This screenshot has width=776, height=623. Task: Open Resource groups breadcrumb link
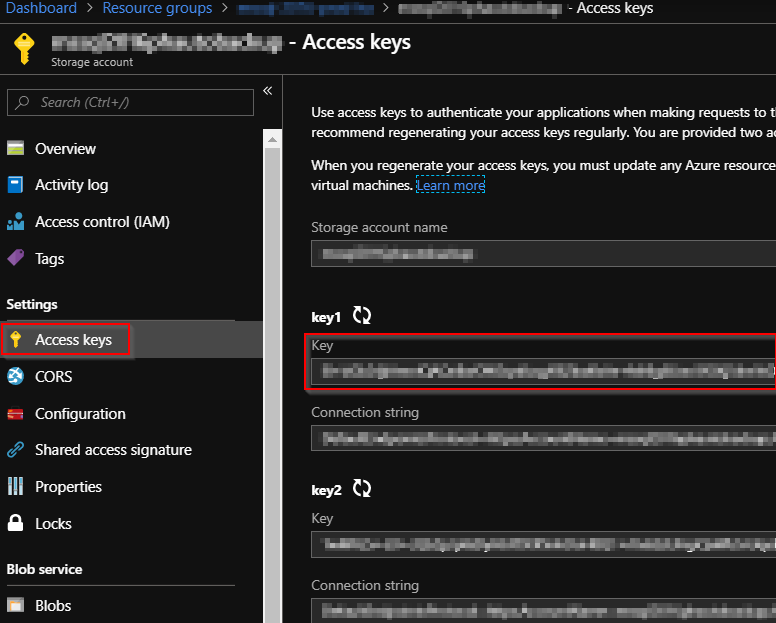click(x=157, y=8)
